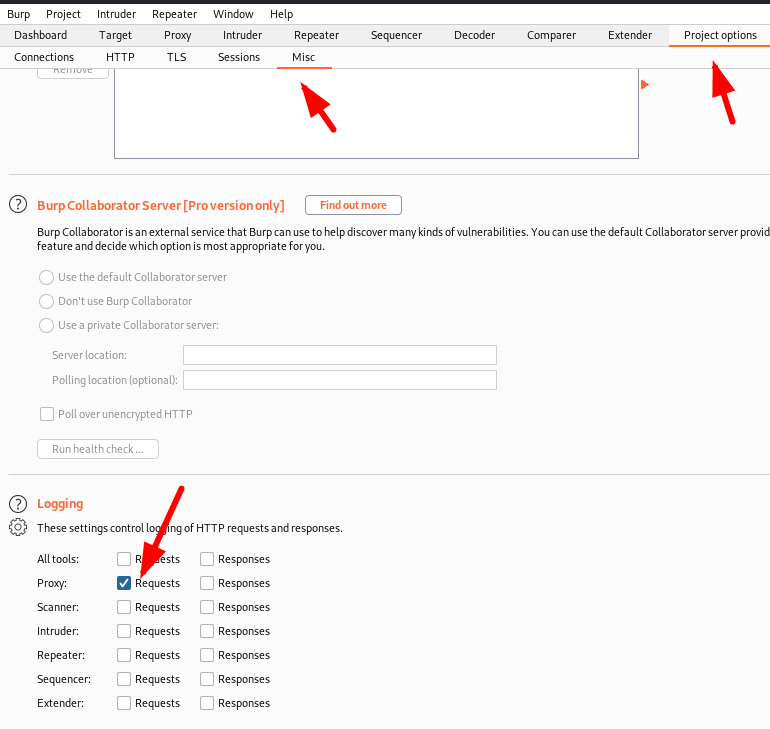Click the Server location input field
The height and width of the screenshot is (729, 770).
pyautogui.click(x=340, y=355)
